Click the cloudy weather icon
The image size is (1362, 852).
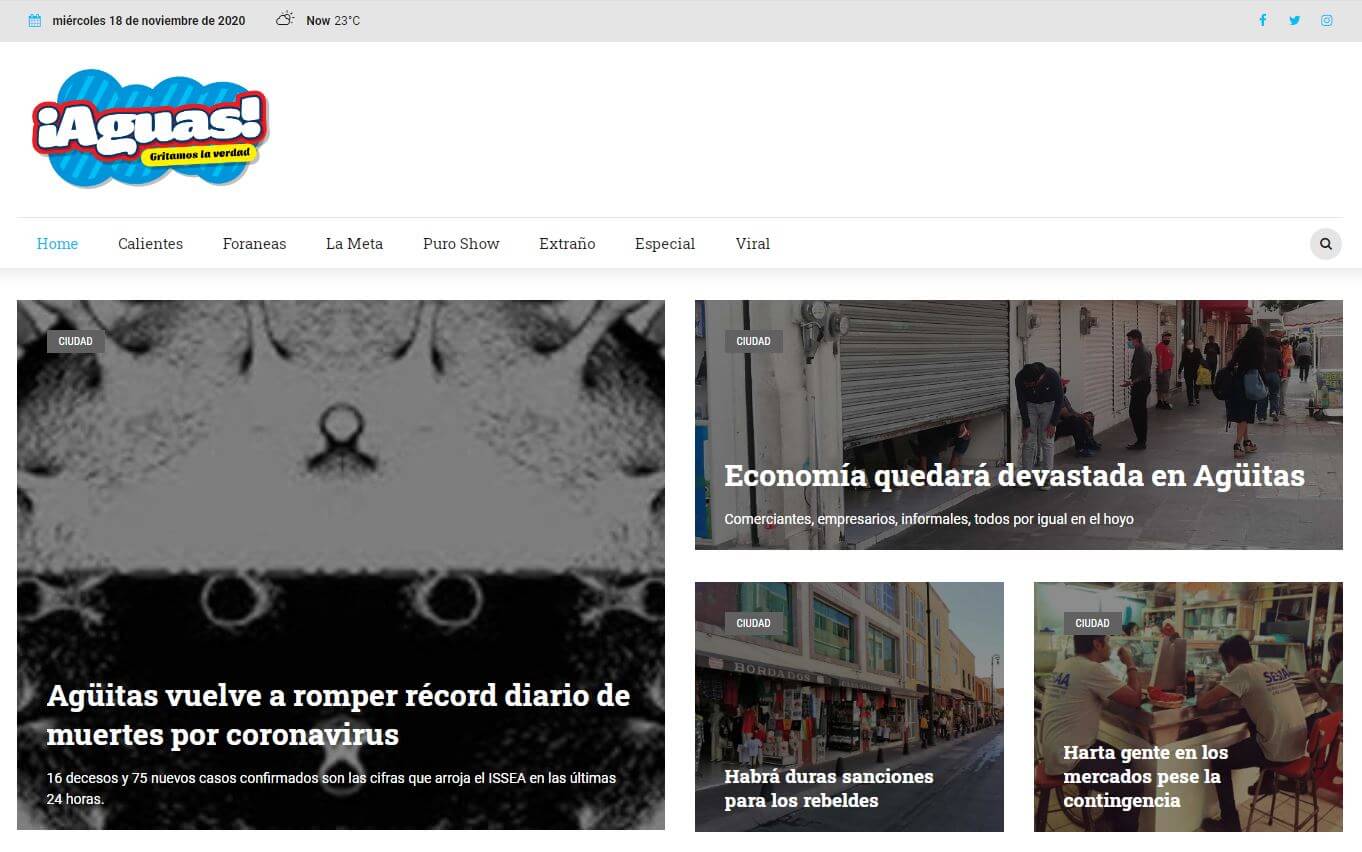point(285,19)
